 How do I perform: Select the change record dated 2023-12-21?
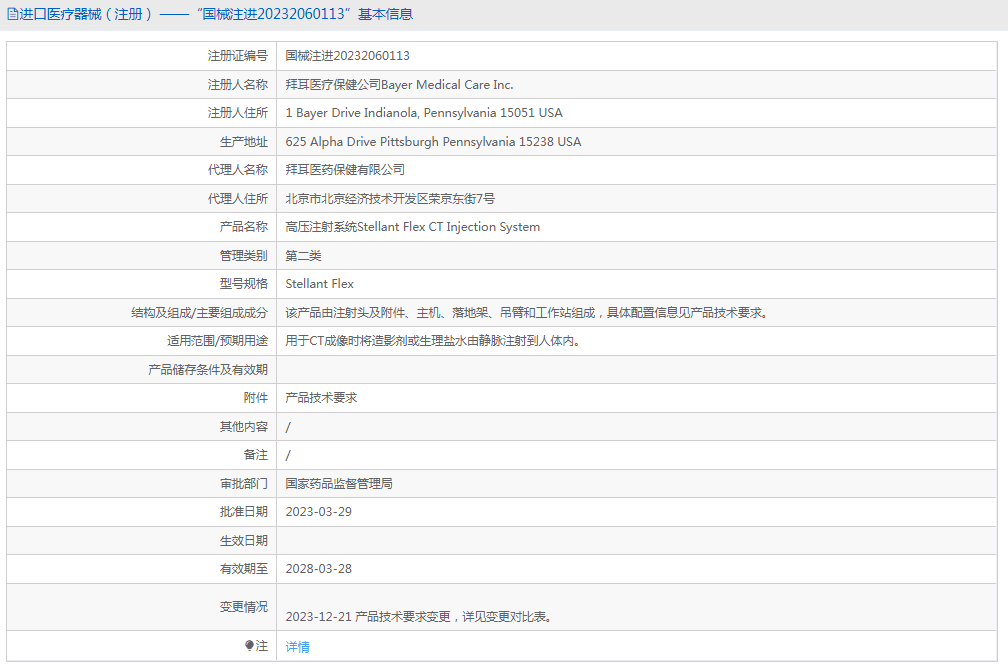[x=419, y=617]
